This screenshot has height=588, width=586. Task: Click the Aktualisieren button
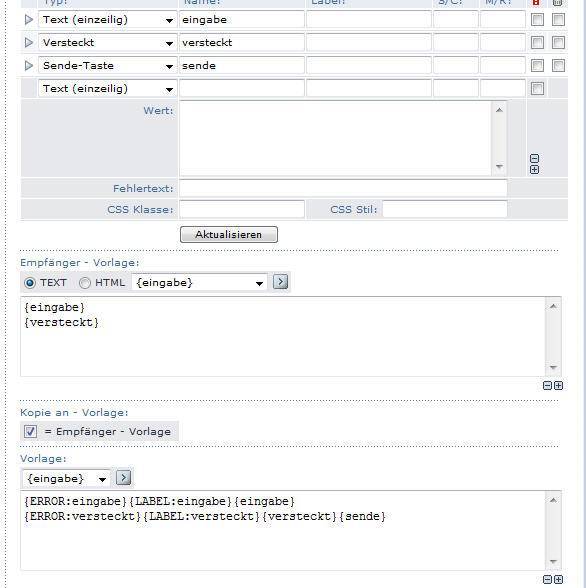(229, 234)
